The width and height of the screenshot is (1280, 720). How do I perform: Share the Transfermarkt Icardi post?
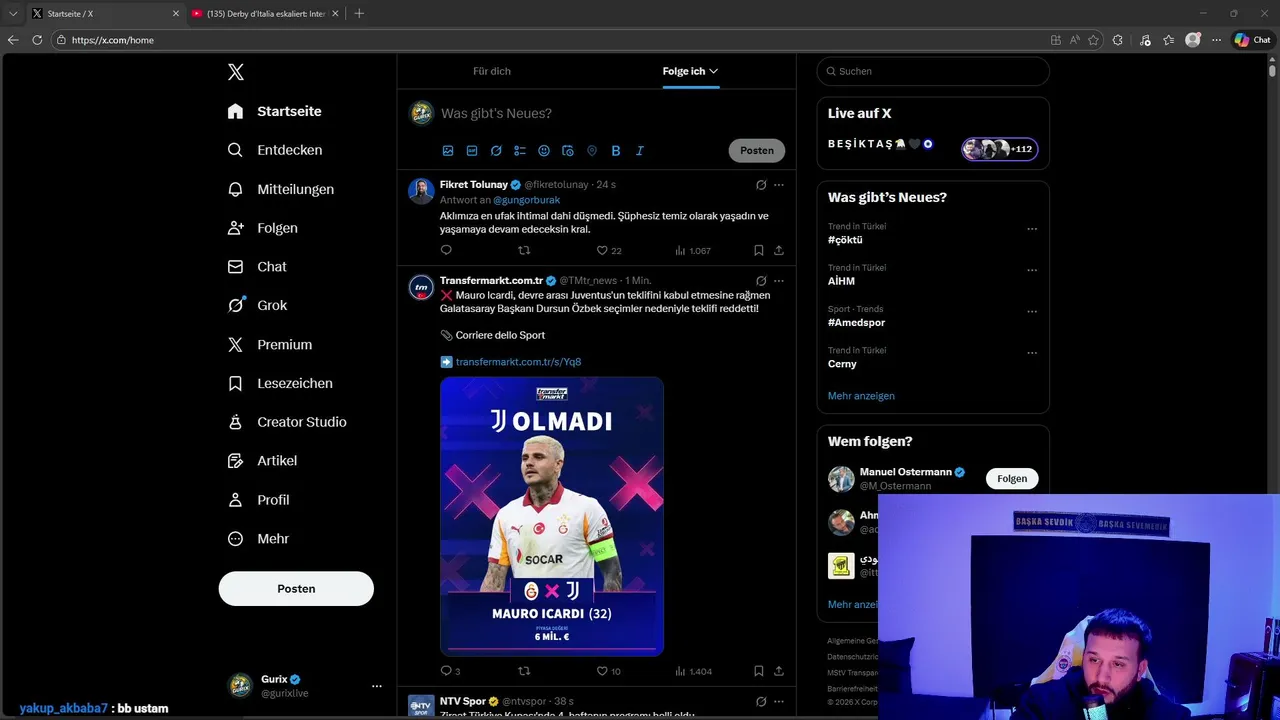[779, 671]
